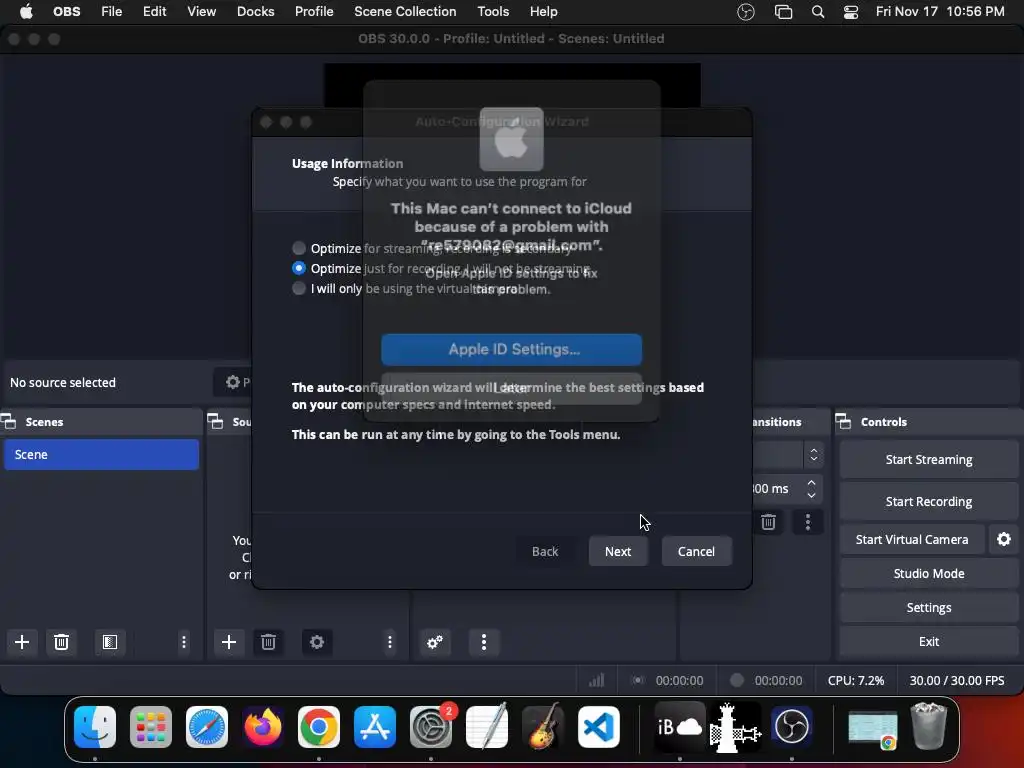Click OBS status icon in macOS menu bar
This screenshot has height=768, width=1024.
click(x=746, y=12)
